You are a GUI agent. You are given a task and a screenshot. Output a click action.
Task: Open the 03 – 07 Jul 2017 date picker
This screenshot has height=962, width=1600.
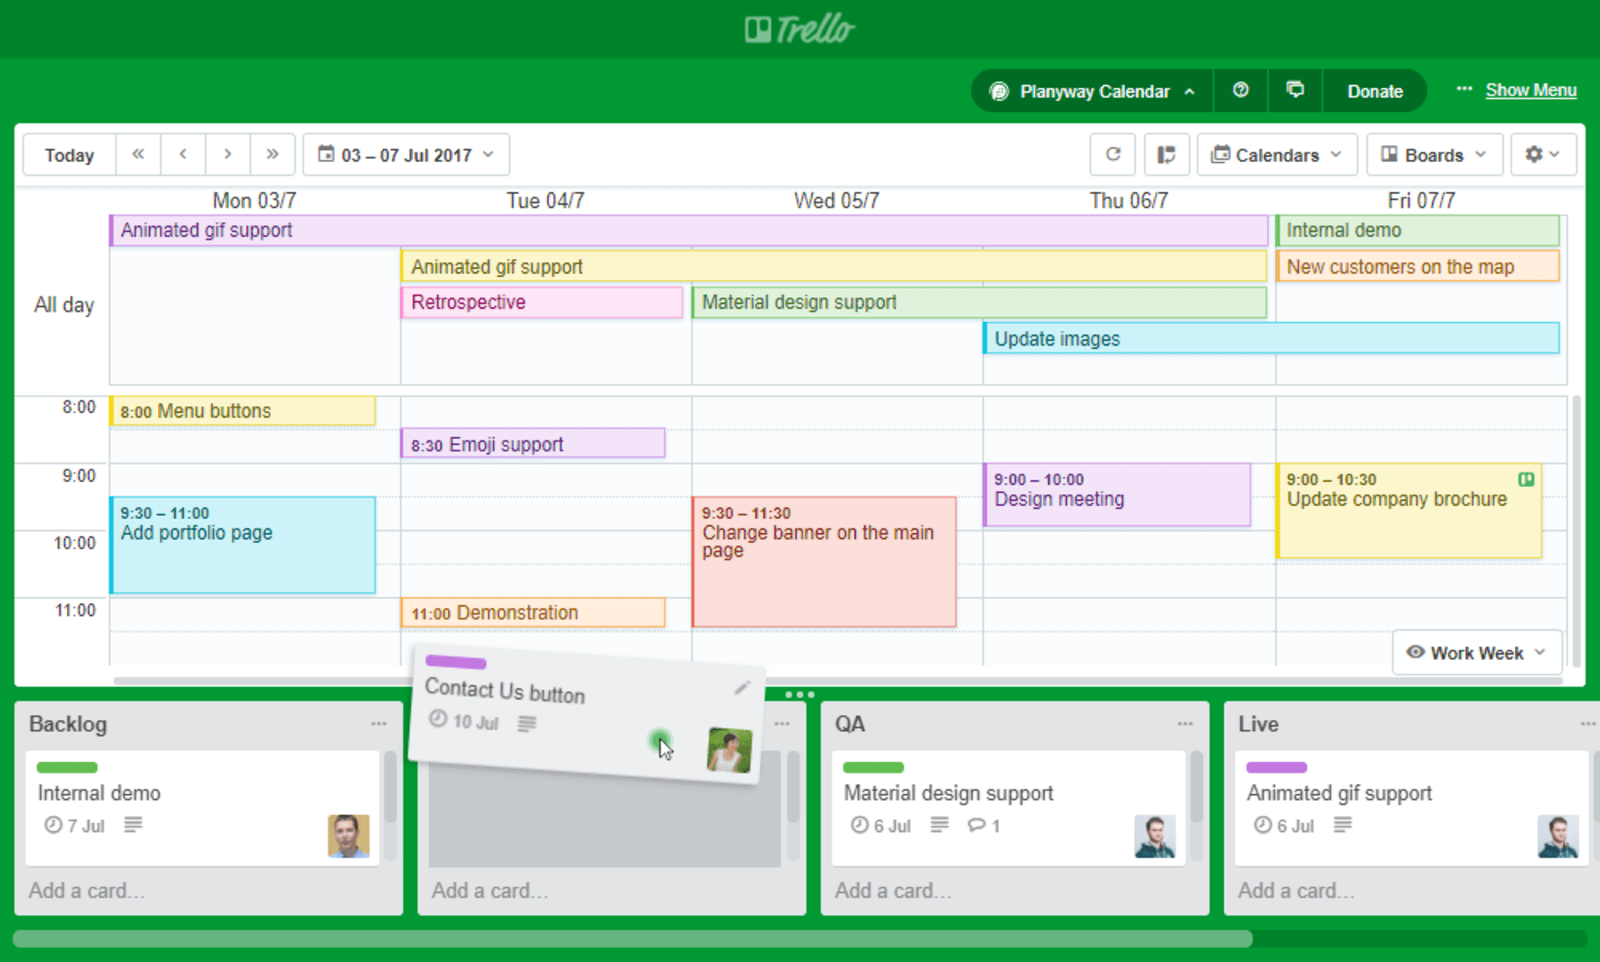(x=406, y=154)
